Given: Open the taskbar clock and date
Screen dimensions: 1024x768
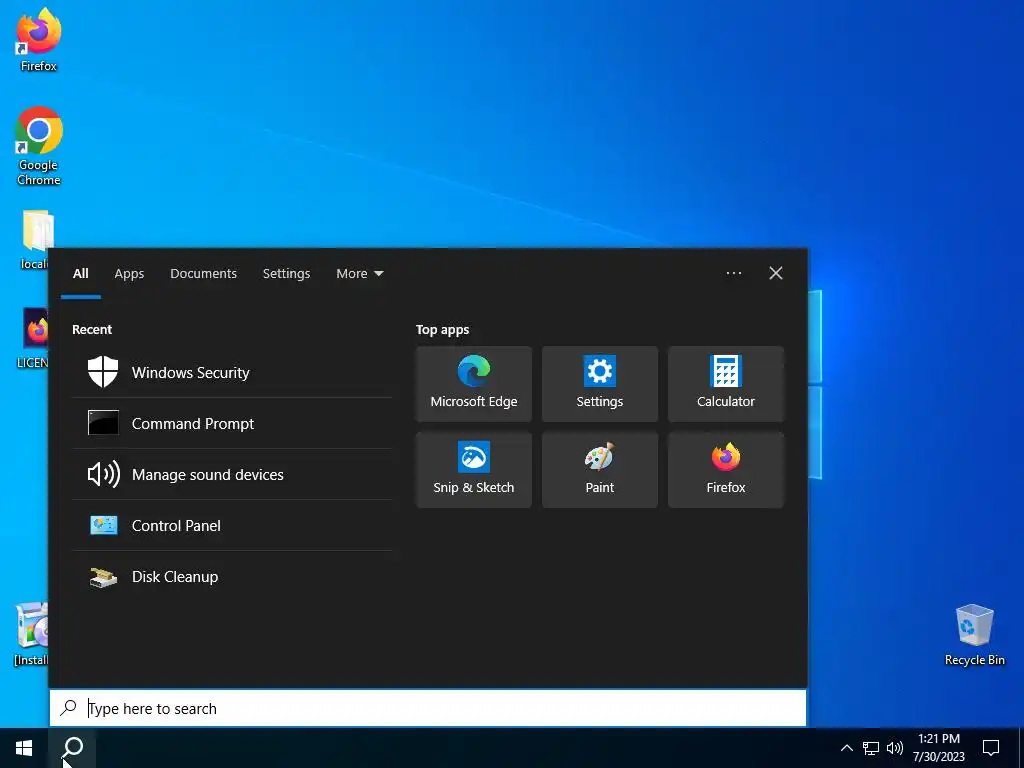Looking at the screenshot, I should coord(938,748).
